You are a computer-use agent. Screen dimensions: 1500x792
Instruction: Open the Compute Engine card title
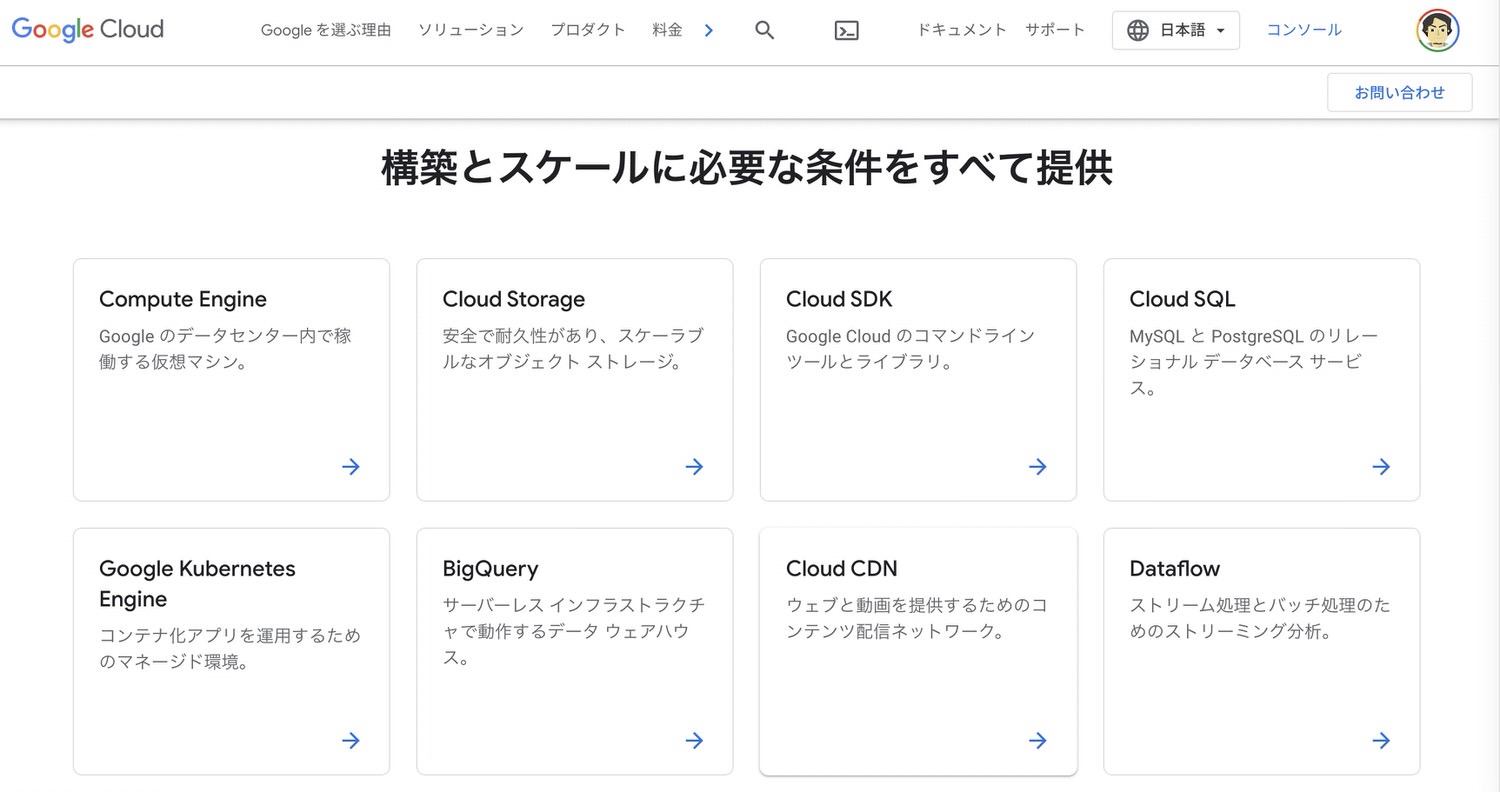183,299
